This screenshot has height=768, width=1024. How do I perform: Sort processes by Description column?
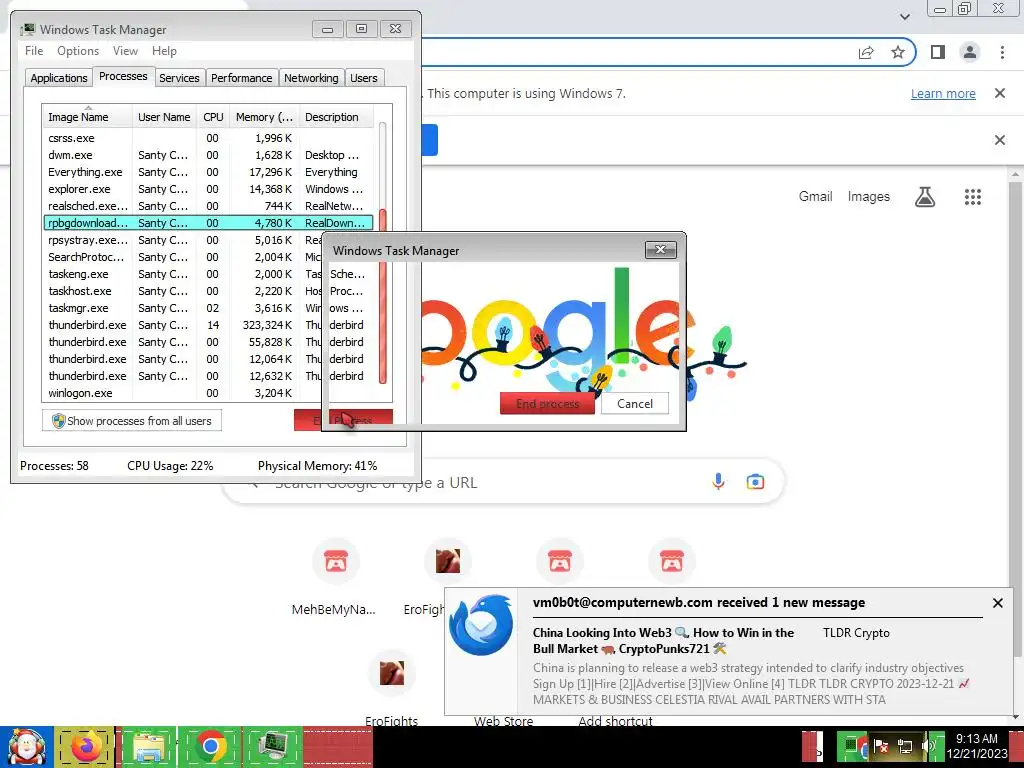pyautogui.click(x=336, y=117)
